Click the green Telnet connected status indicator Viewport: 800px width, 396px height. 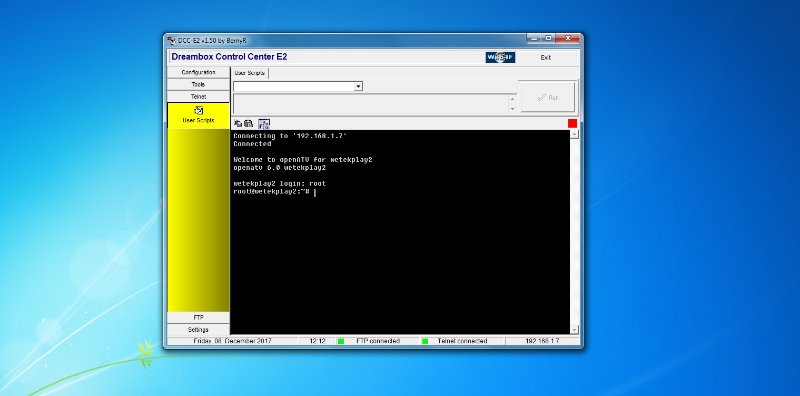(x=424, y=341)
